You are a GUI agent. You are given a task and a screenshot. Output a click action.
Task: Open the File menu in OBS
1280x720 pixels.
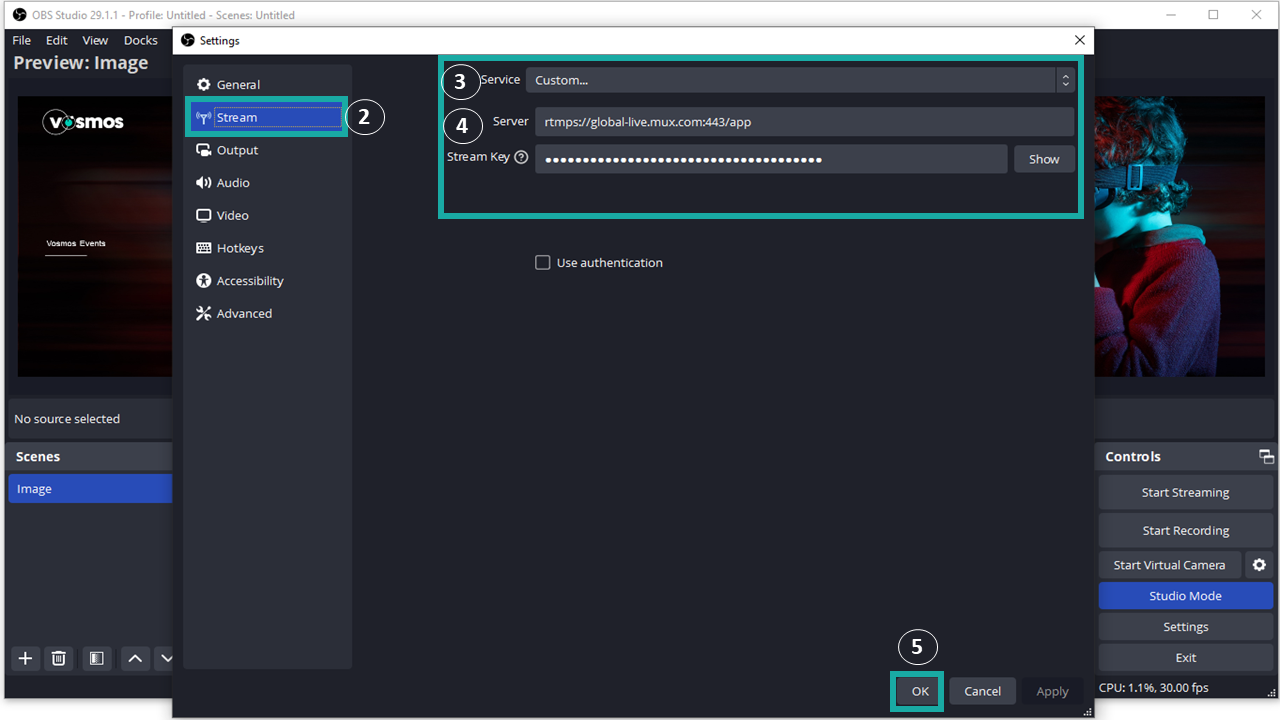pos(22,40)
